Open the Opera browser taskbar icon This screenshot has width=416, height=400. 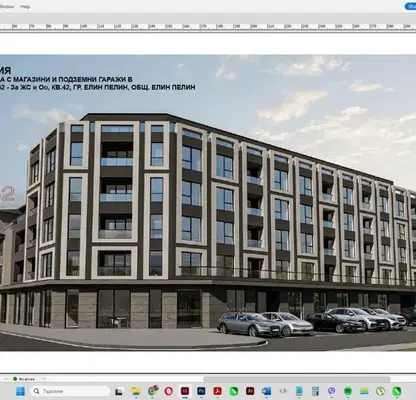tap(169, 391)
